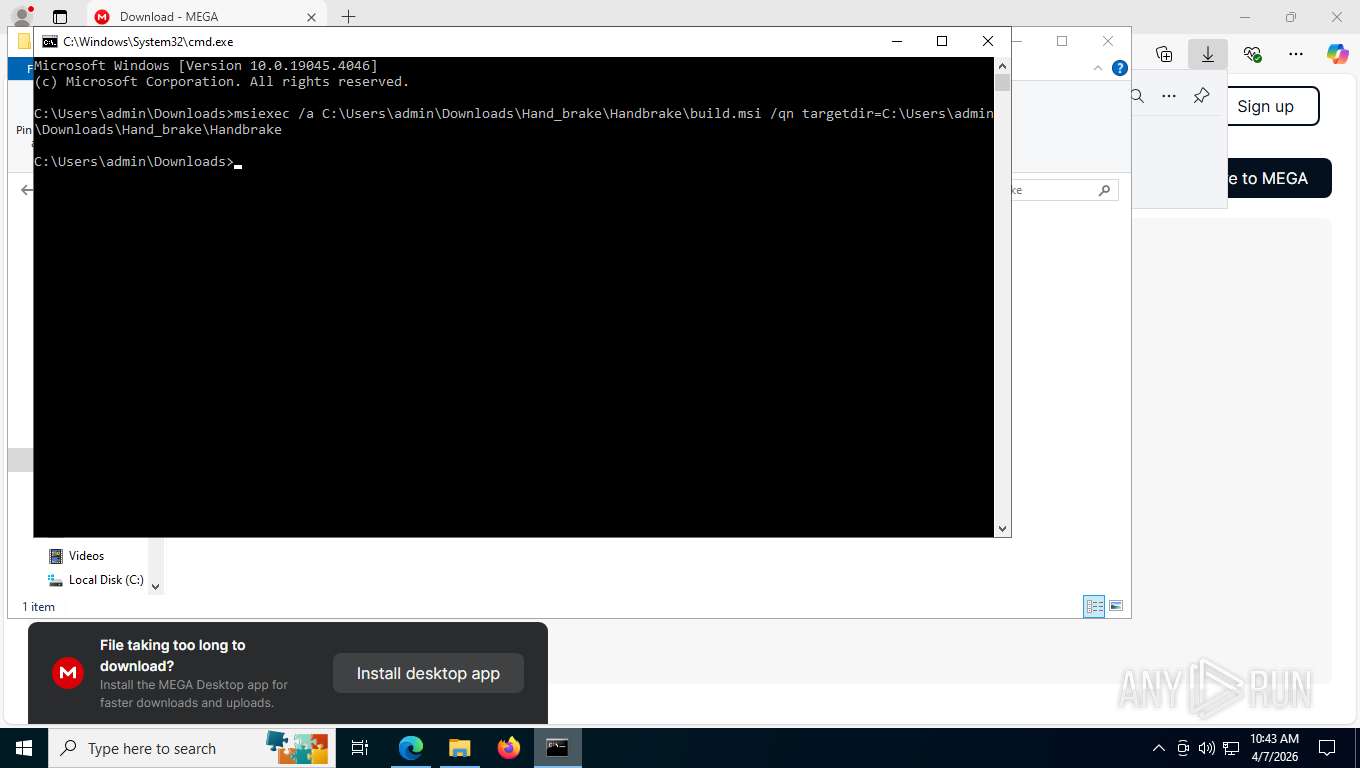Open Edge tab actions menu icon
The width and height of the screenshot is (1360, 768).
[60, 17]
